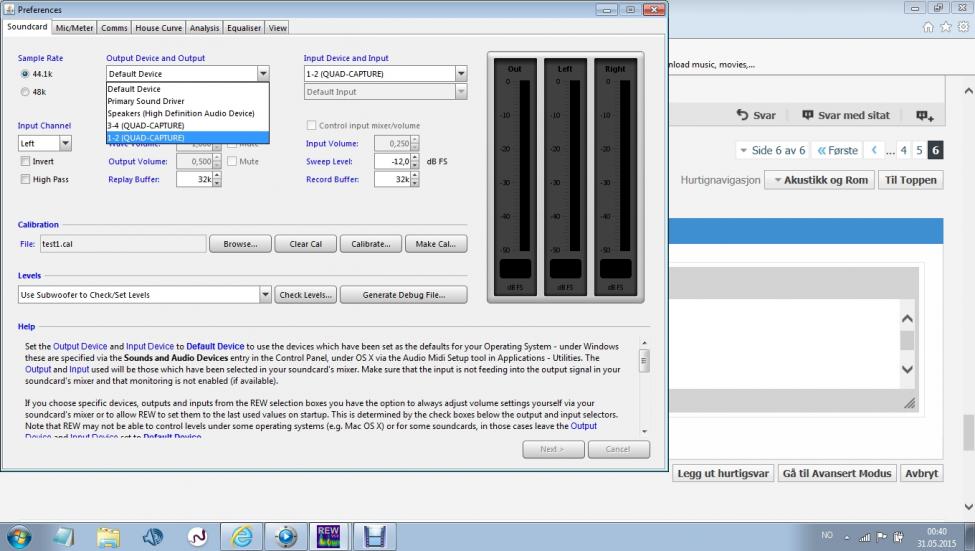Click the browser home icon

coord(928,27)
